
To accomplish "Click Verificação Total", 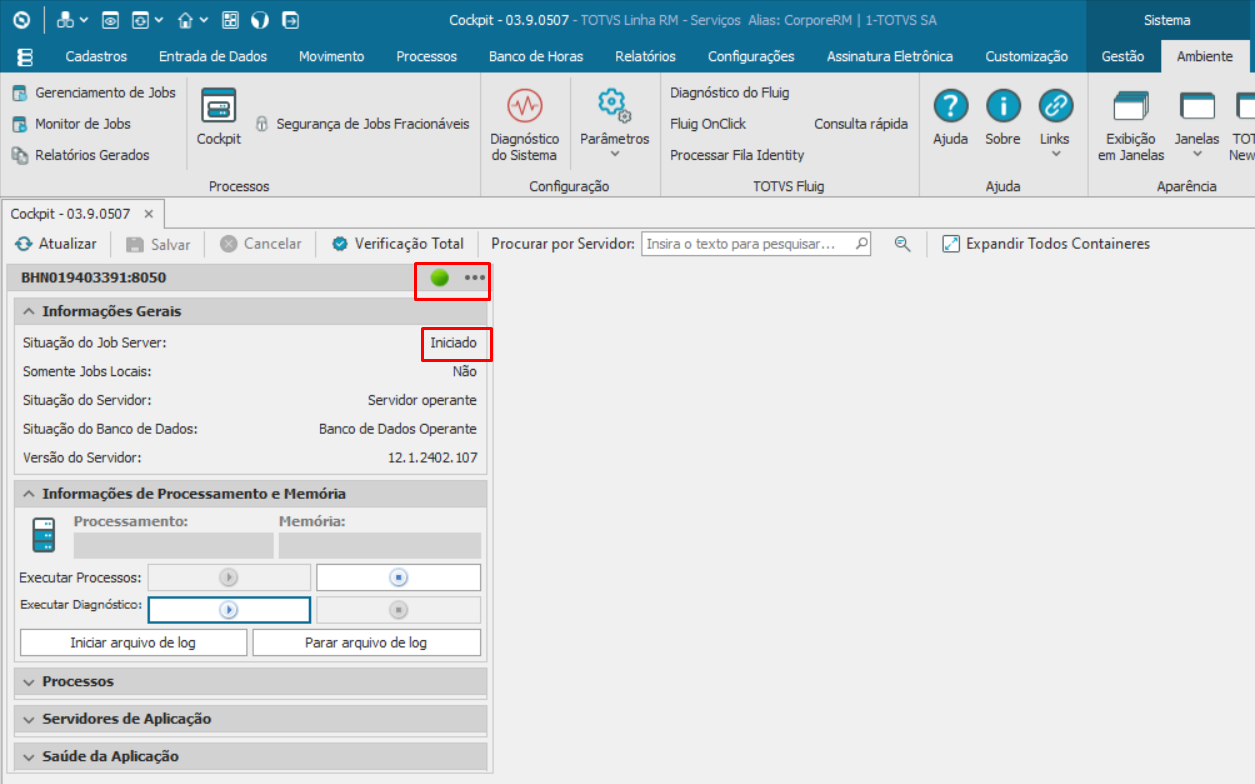I will pos(398,244).
